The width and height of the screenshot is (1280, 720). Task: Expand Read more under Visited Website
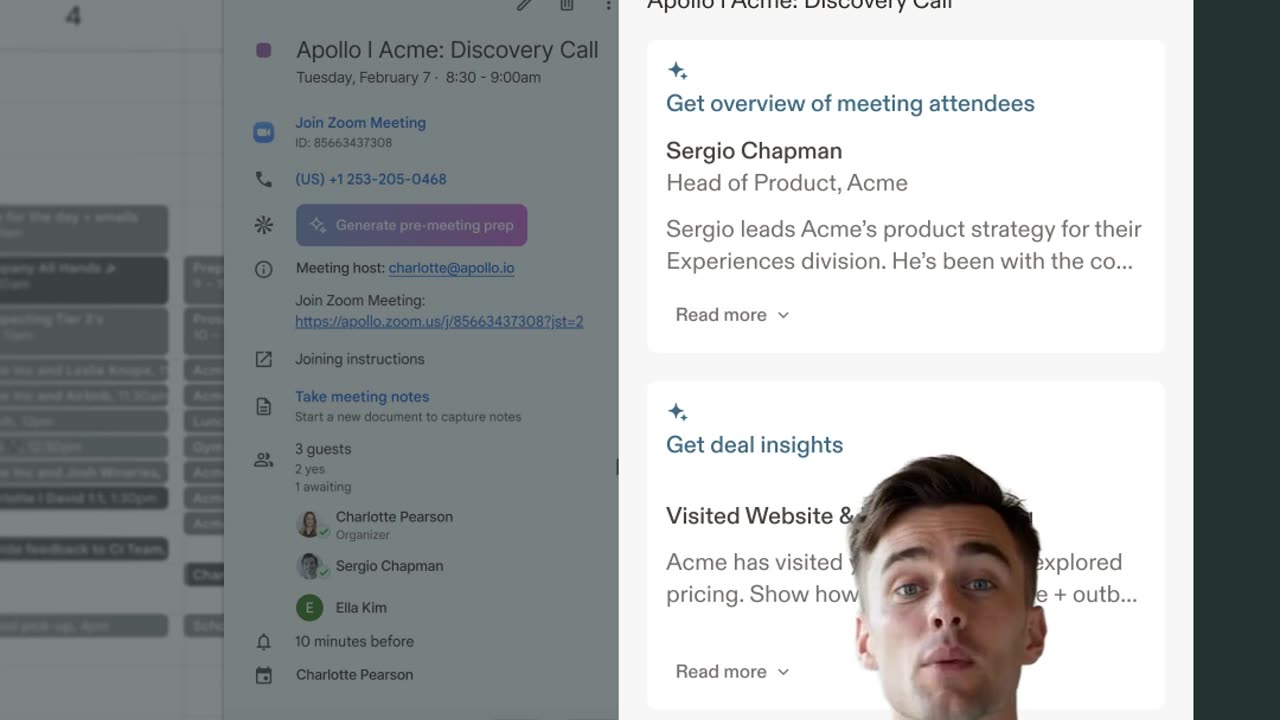coord(732,672)
